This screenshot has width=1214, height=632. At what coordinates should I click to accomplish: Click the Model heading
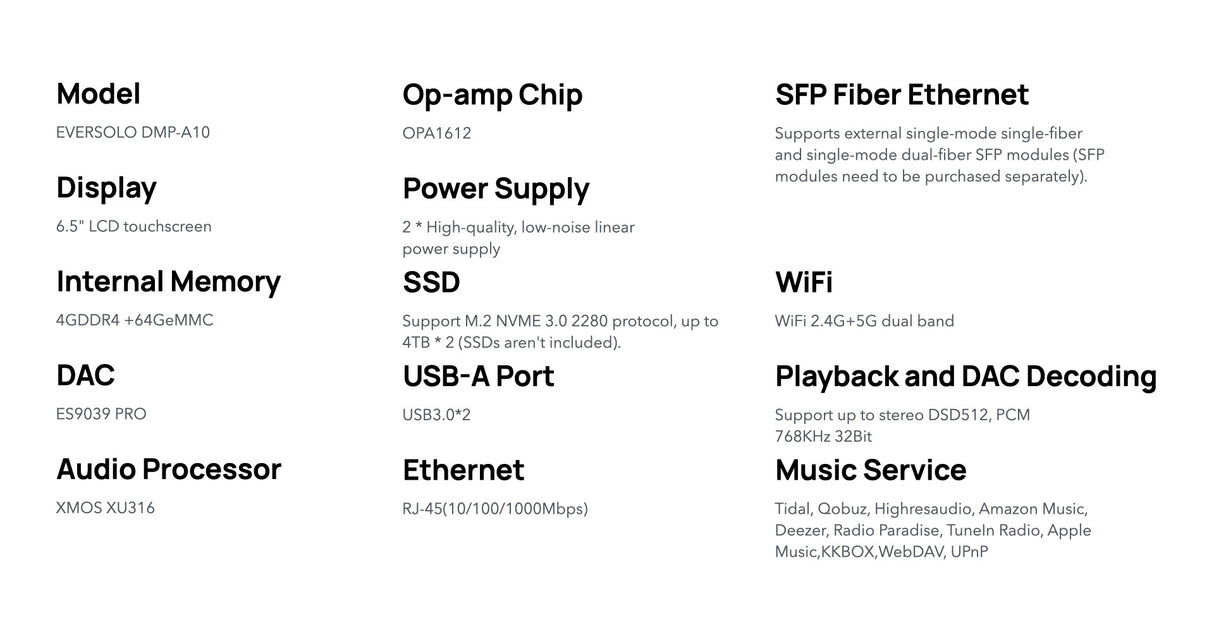pos(98,94)
